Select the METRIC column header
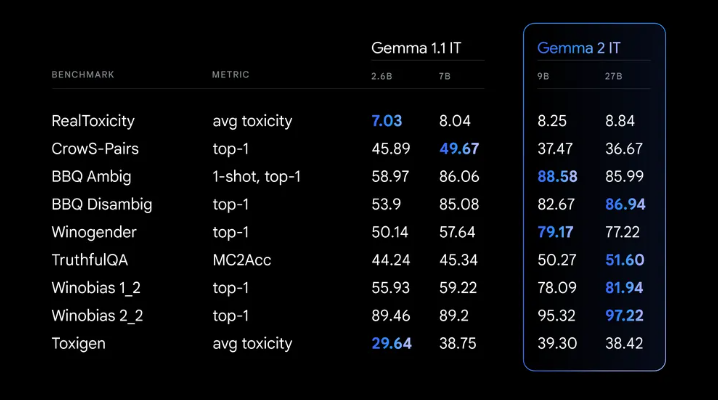 [230, 75]
